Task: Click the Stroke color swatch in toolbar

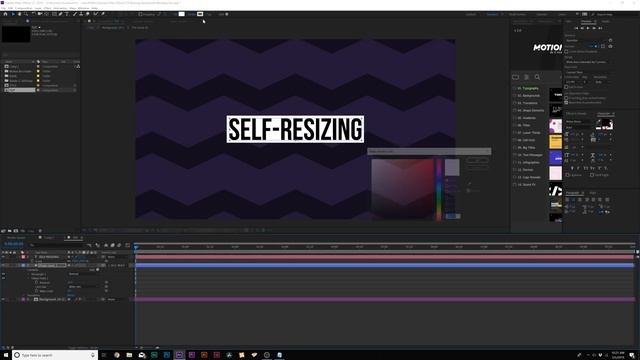Action: [x=200, y=14]
